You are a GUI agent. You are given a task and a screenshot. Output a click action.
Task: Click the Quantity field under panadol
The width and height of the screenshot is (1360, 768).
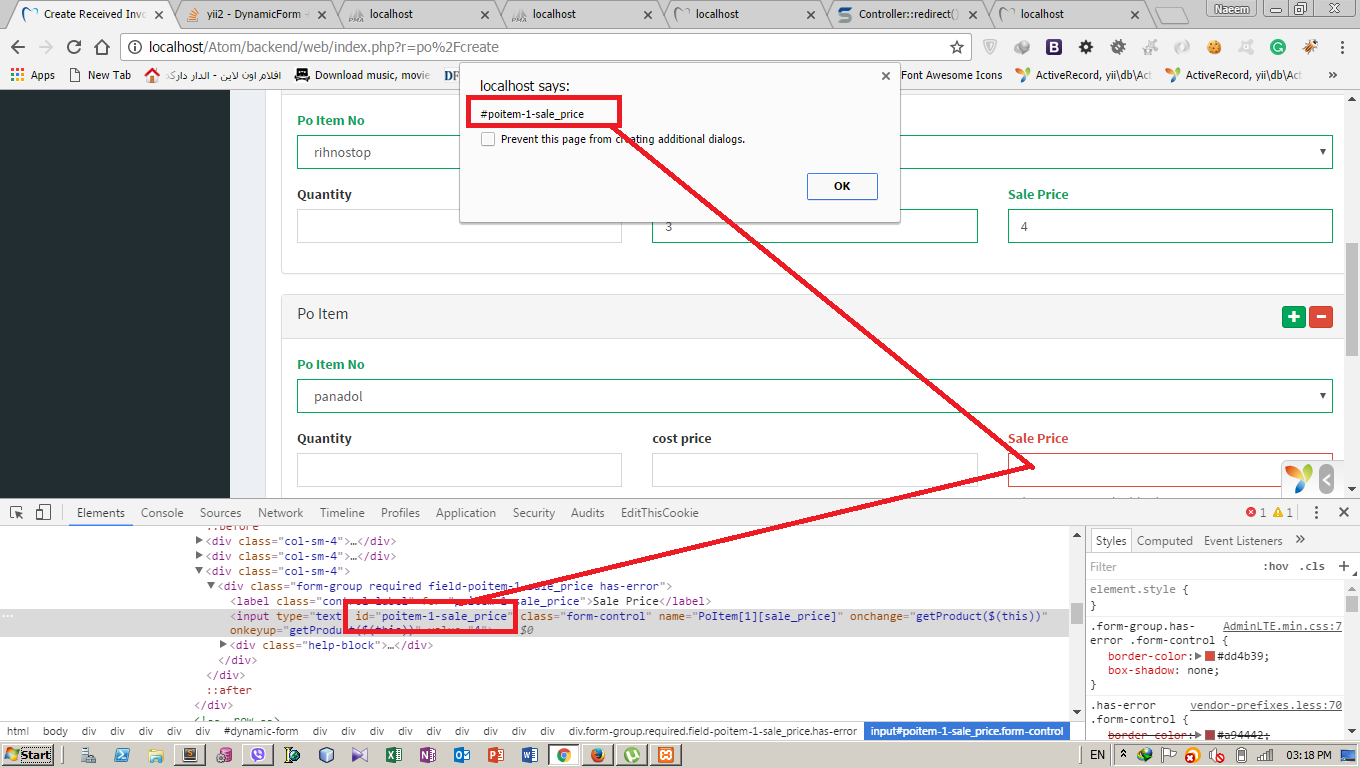click(459, 470)
